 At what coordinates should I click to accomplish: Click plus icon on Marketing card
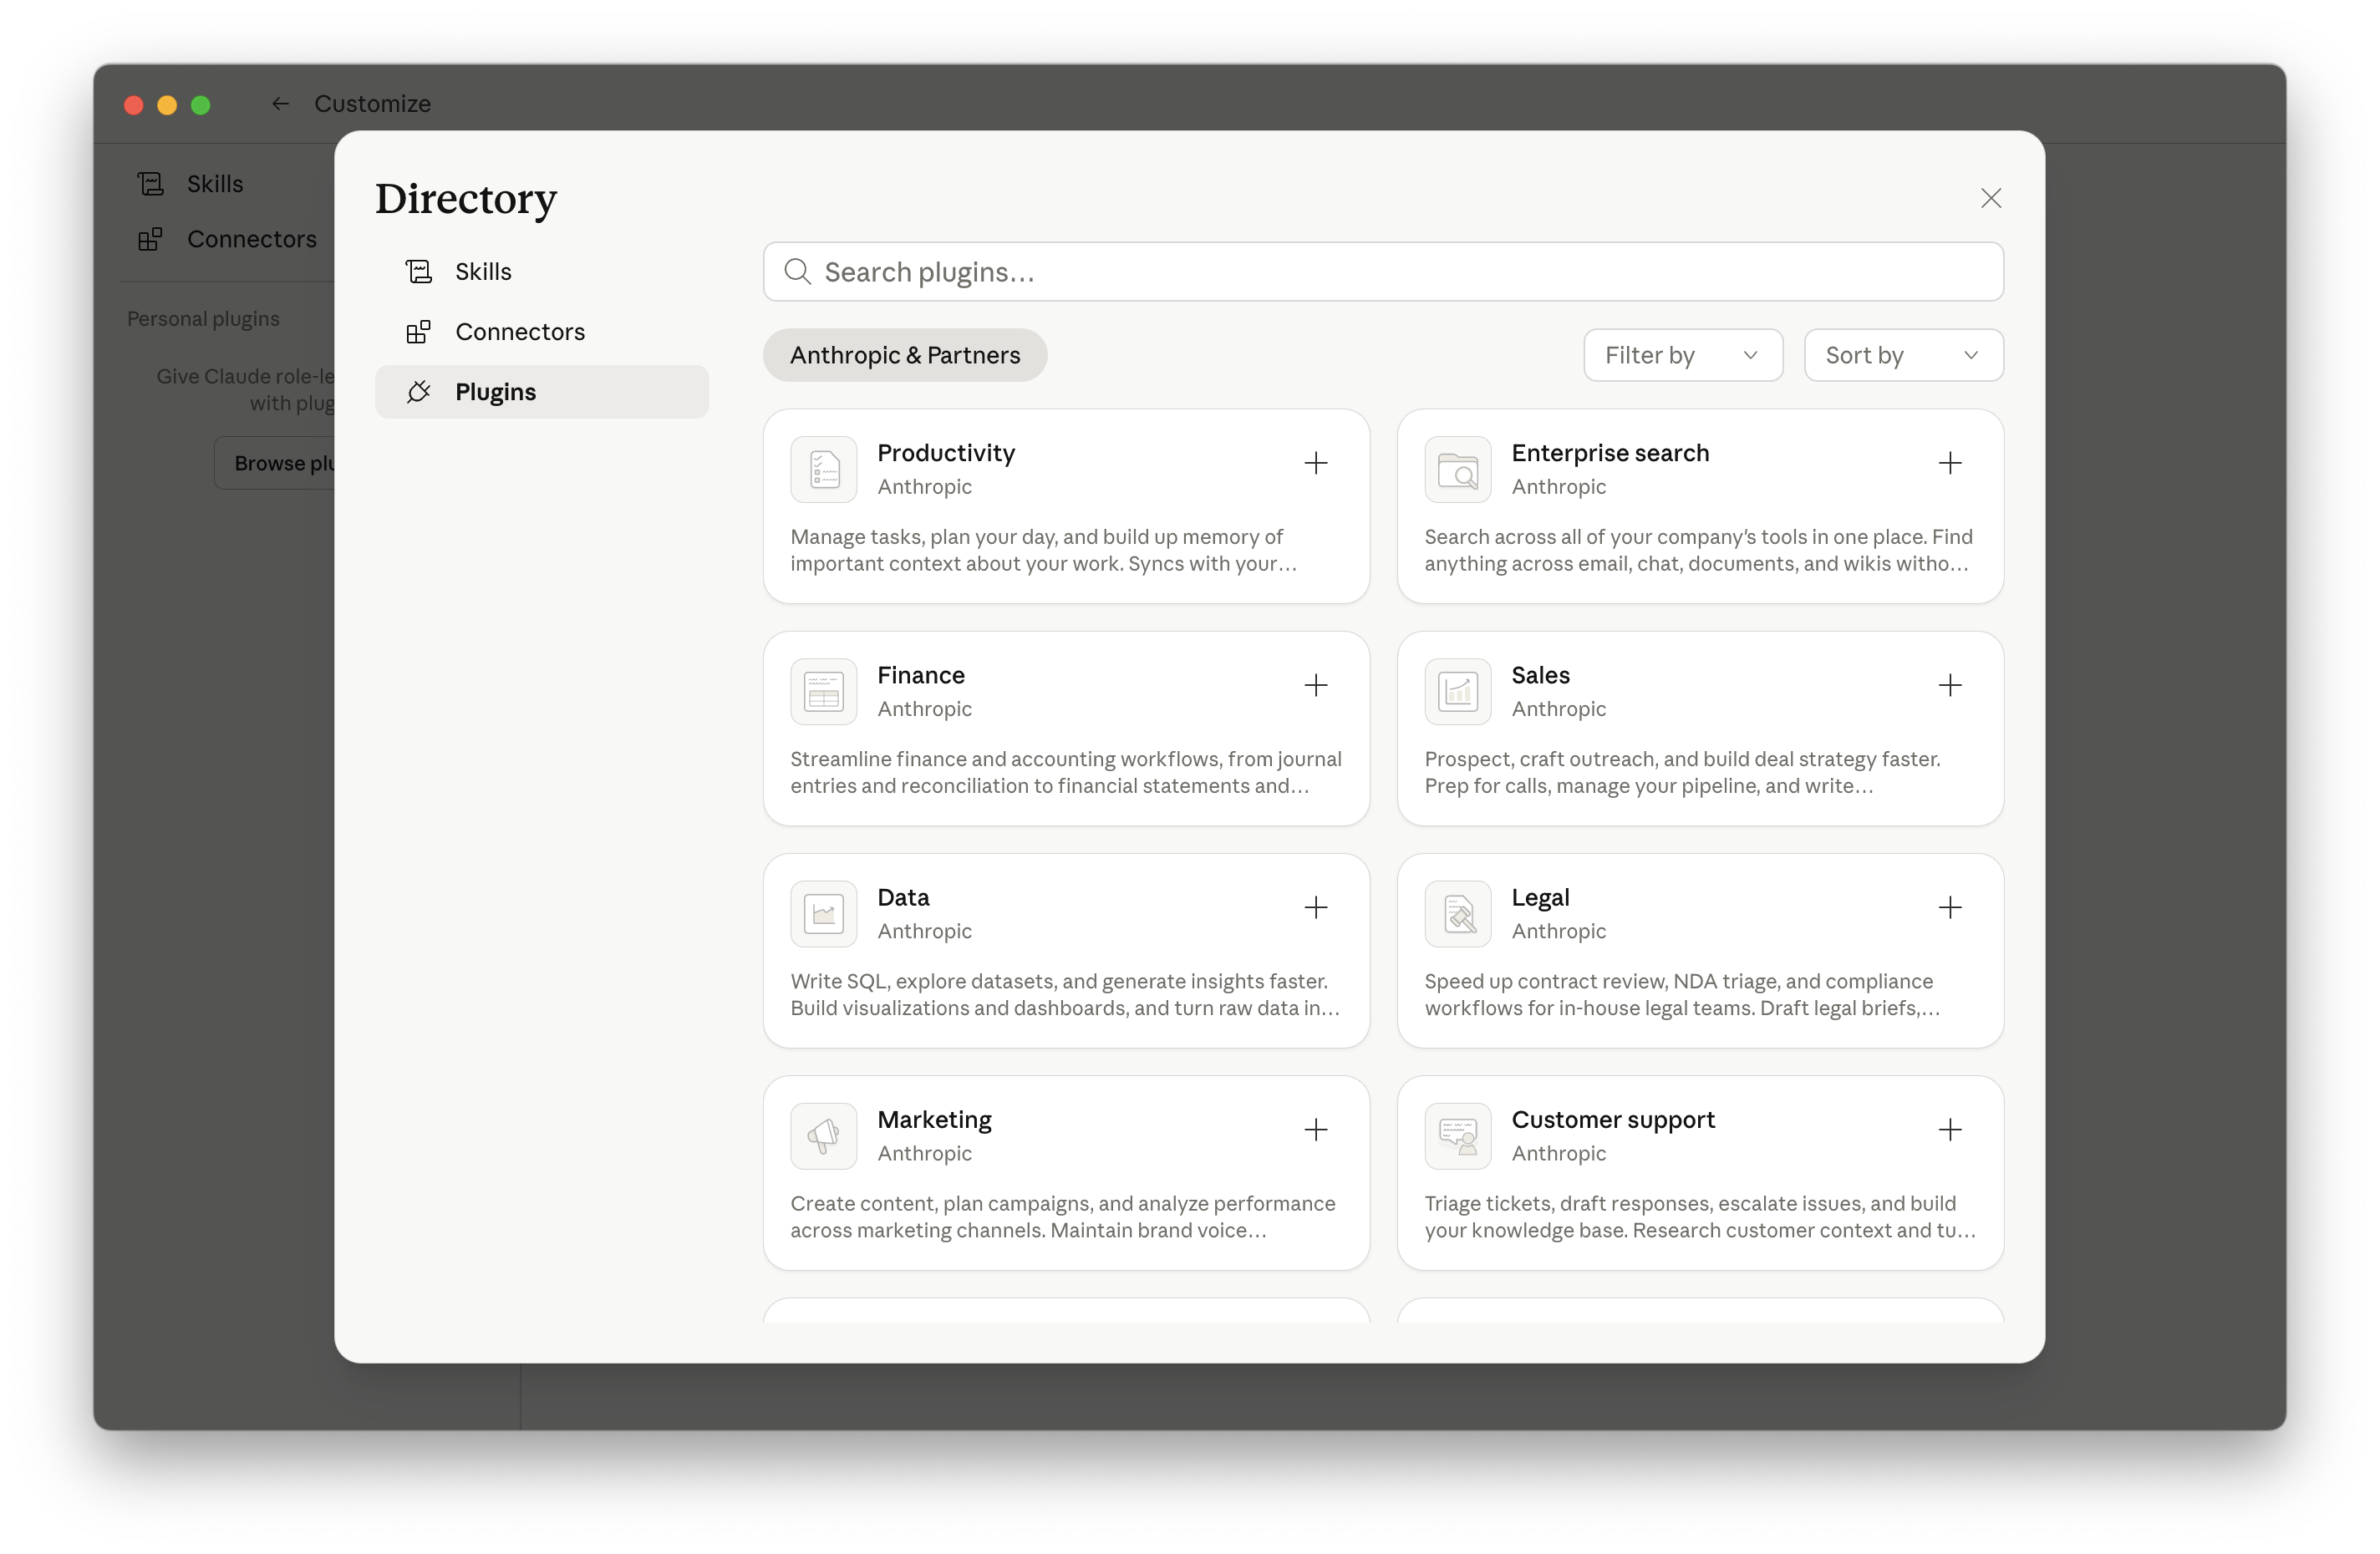[1315, 1129]
